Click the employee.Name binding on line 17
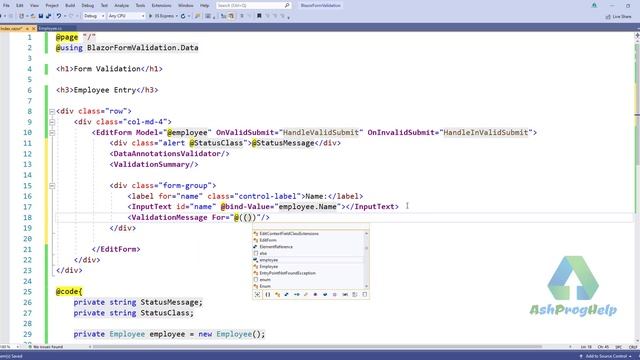This screenshot has width=640, height=360. tap(308, 207)
